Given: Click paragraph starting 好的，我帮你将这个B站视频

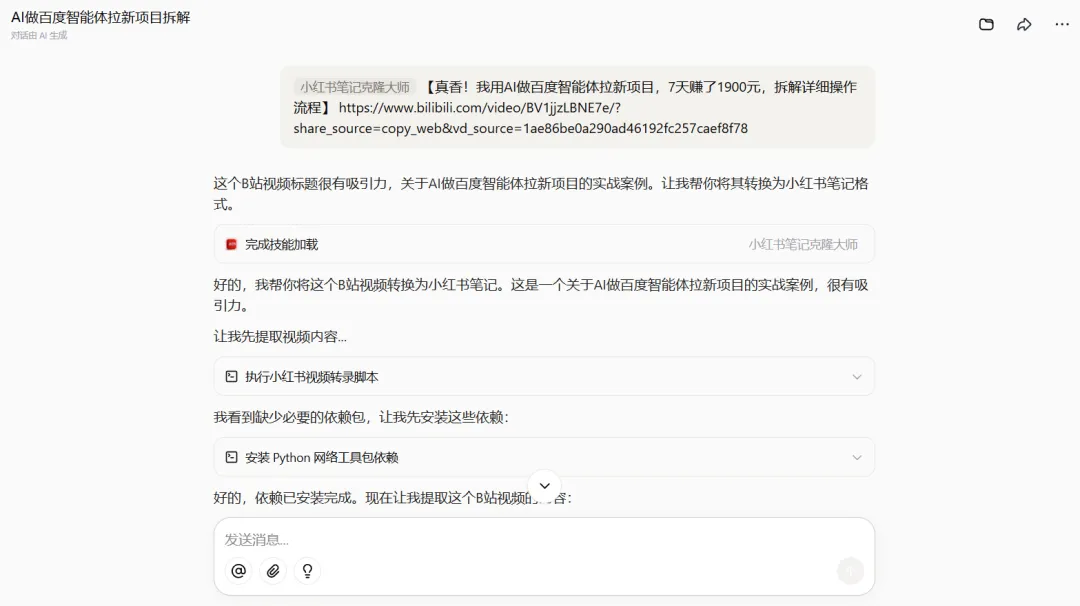Looking at the screenshot, I should [541, 295].
